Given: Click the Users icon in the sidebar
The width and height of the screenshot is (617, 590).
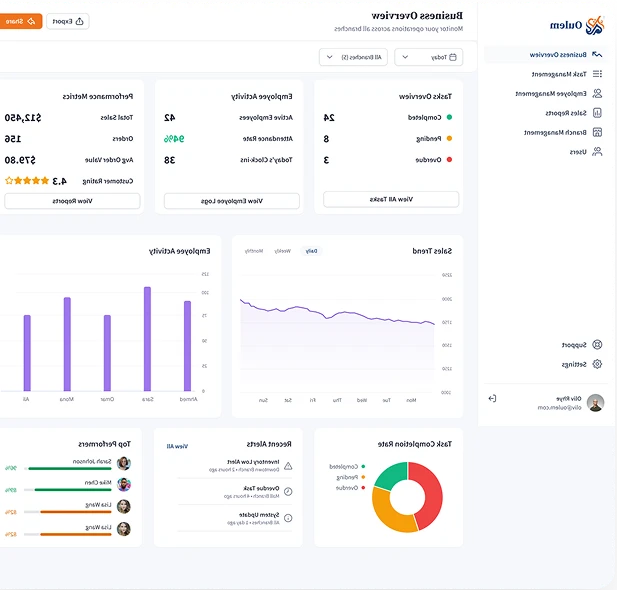Looking at the screenshot, I should click(597, 152).
